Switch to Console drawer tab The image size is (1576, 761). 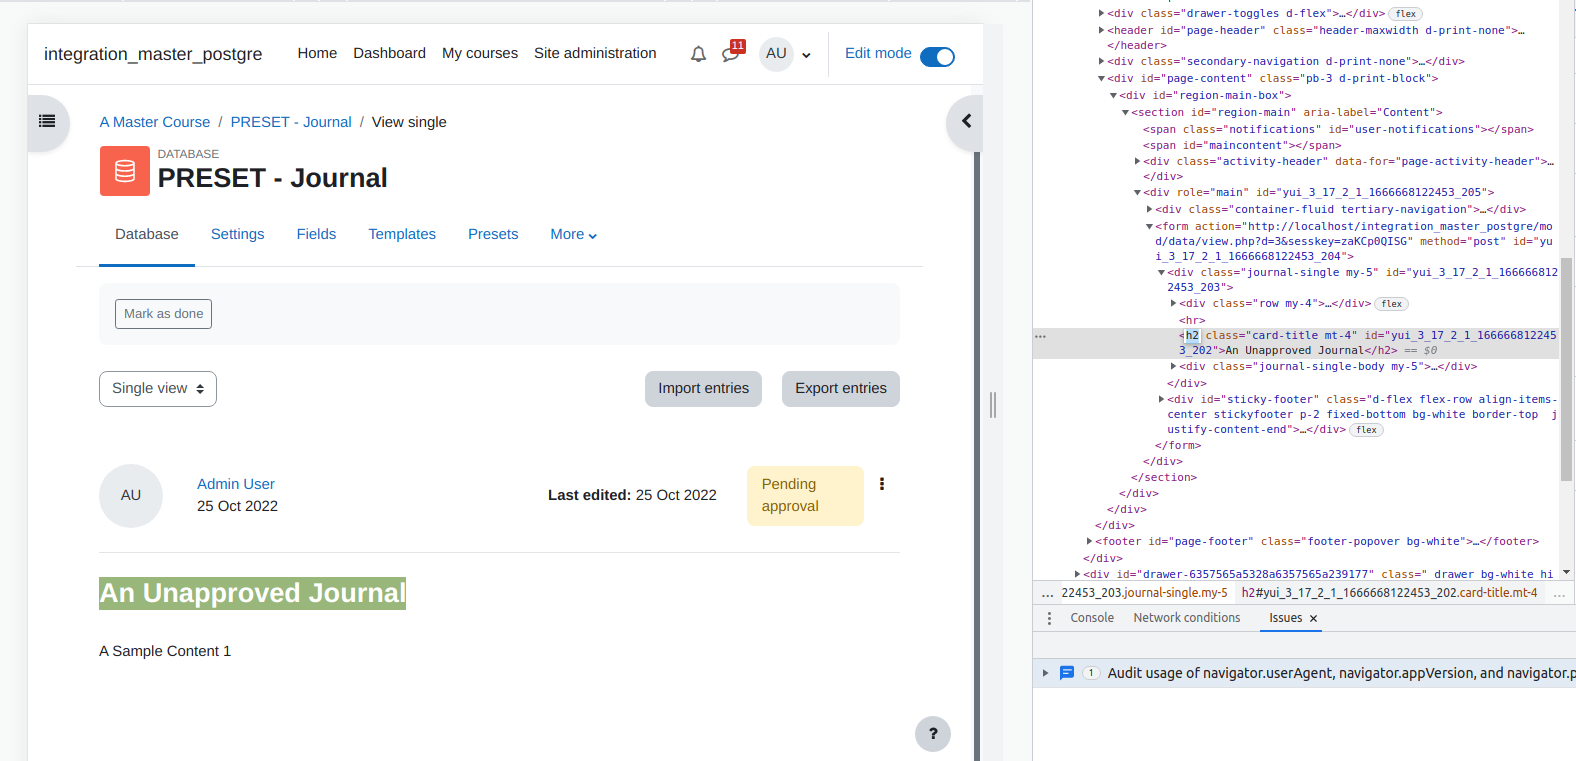[1092, 618]
